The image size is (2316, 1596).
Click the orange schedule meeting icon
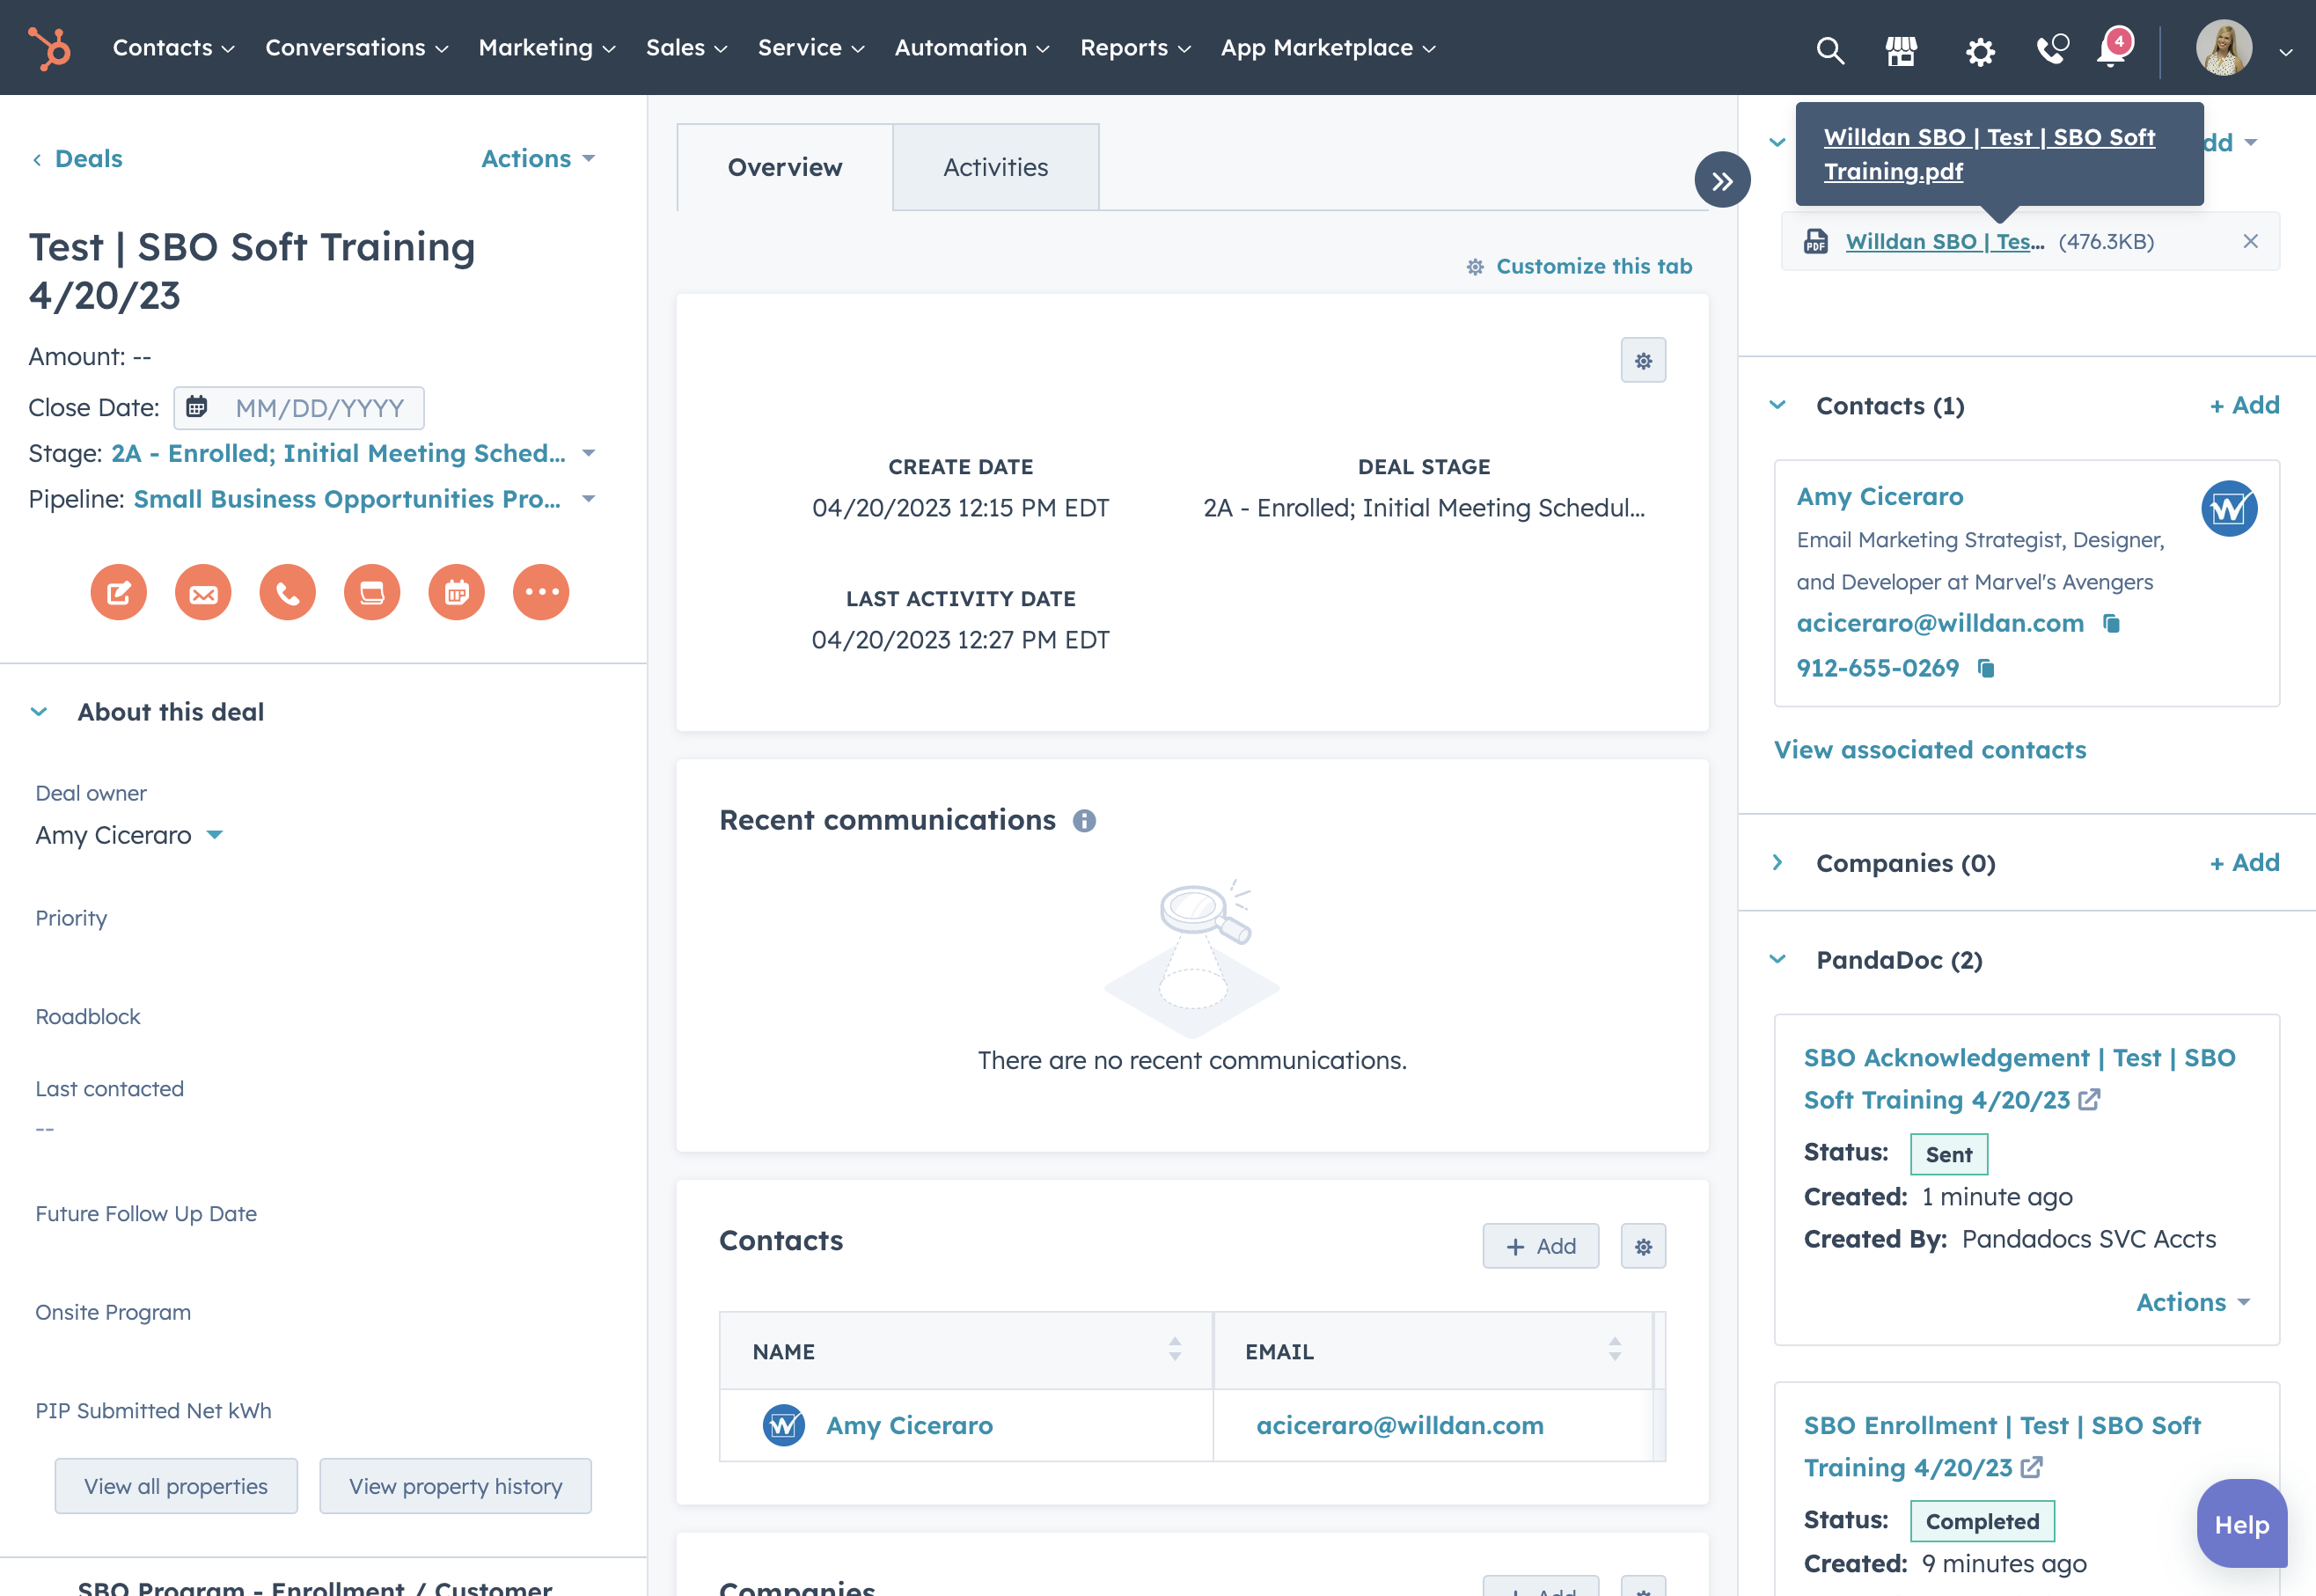point(456,592)
